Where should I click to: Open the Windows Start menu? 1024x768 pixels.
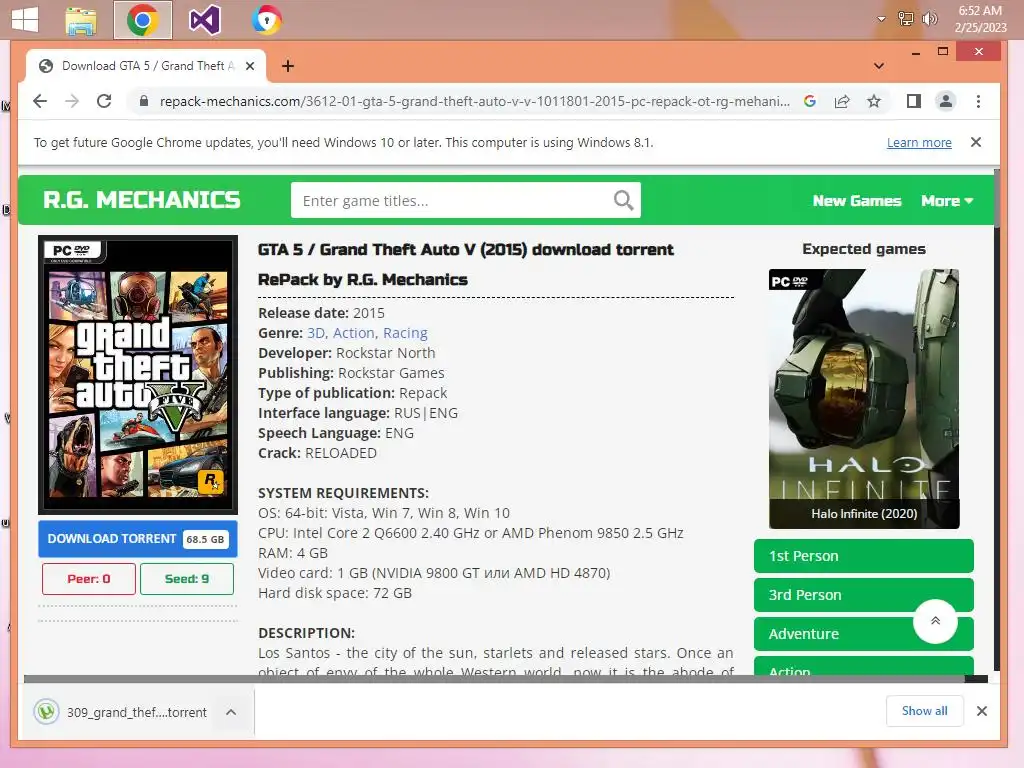[25, 19]
